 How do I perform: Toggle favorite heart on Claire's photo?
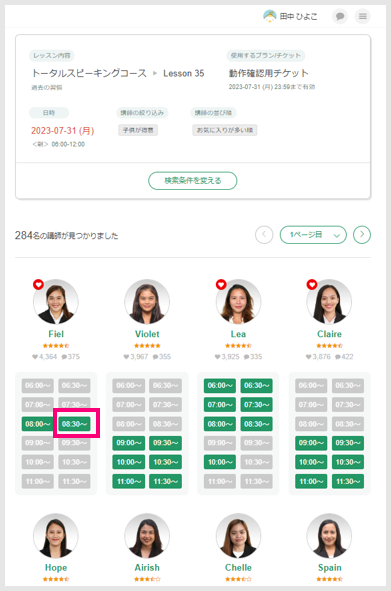[x=312, y=284]
